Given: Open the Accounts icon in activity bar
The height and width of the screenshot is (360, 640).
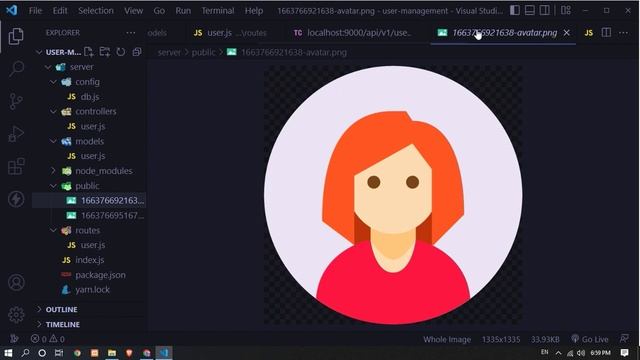Looking at the screenshot, I should click(x=16, y=282).
